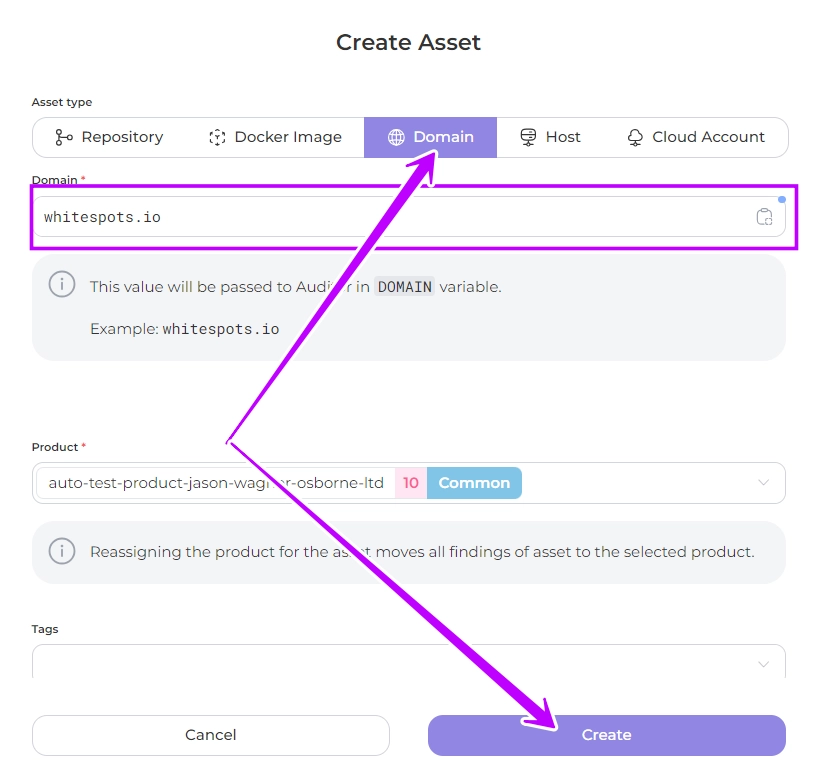Select the Domain asset type tab
This screenshot has height=777, width=820.
[x=431, y=137]
